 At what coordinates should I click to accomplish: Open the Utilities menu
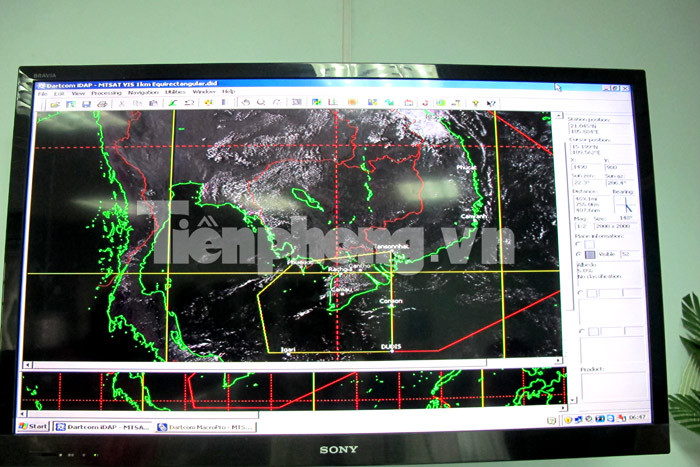175,92
